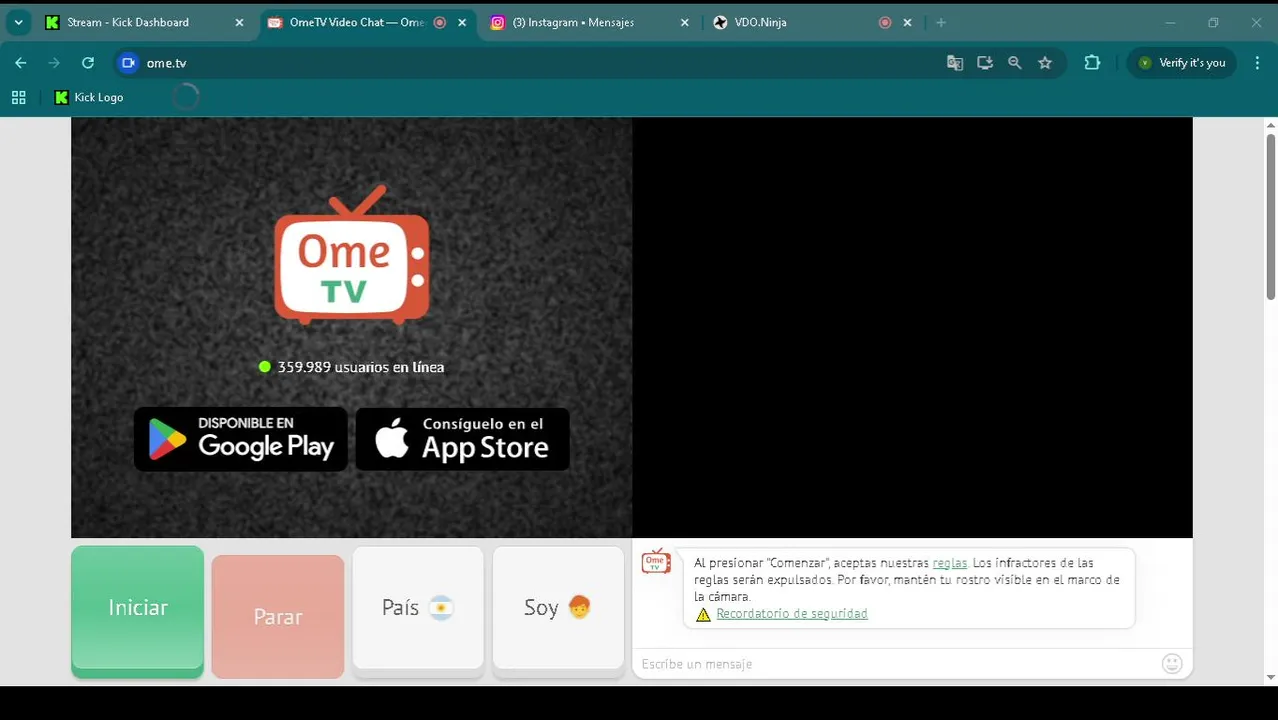Image resolution: width=1278 pixels, height=720 pixels.
Task: Open the Kick Logo bookmark
Action: point(89,97)
